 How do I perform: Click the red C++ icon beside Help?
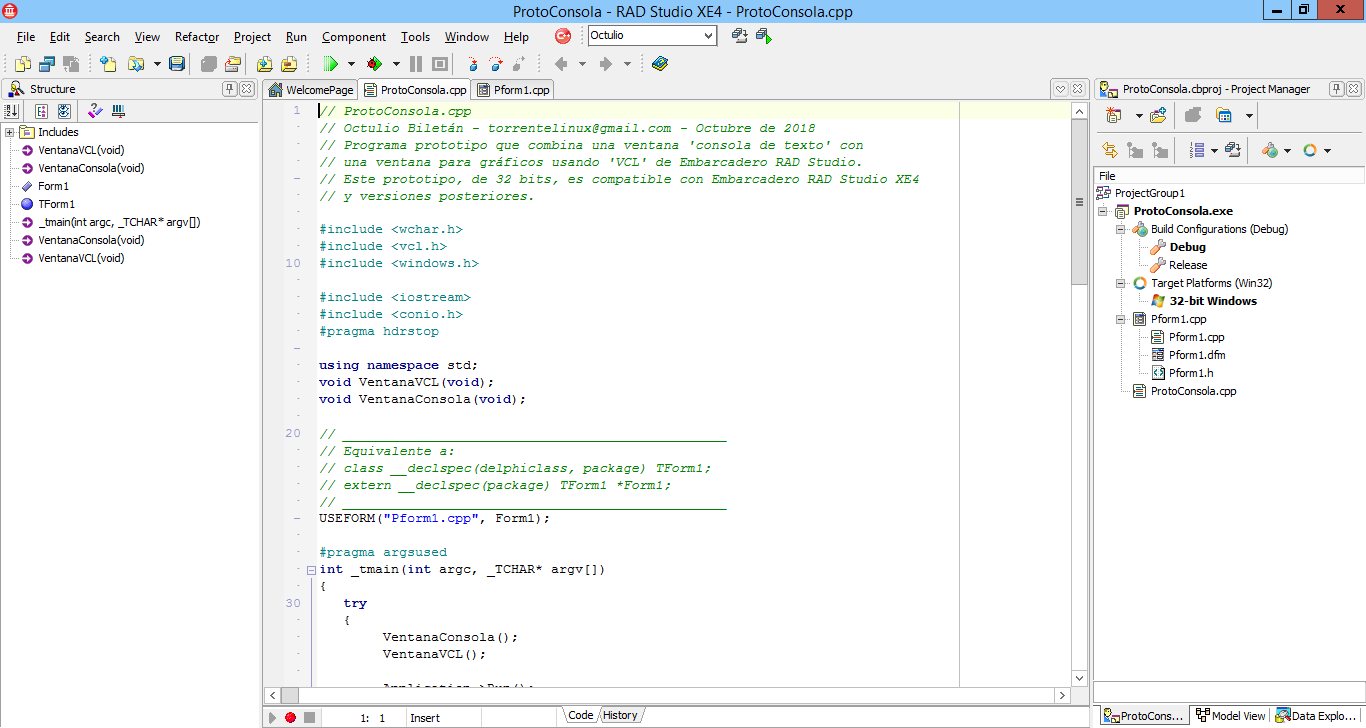point(564,36)
